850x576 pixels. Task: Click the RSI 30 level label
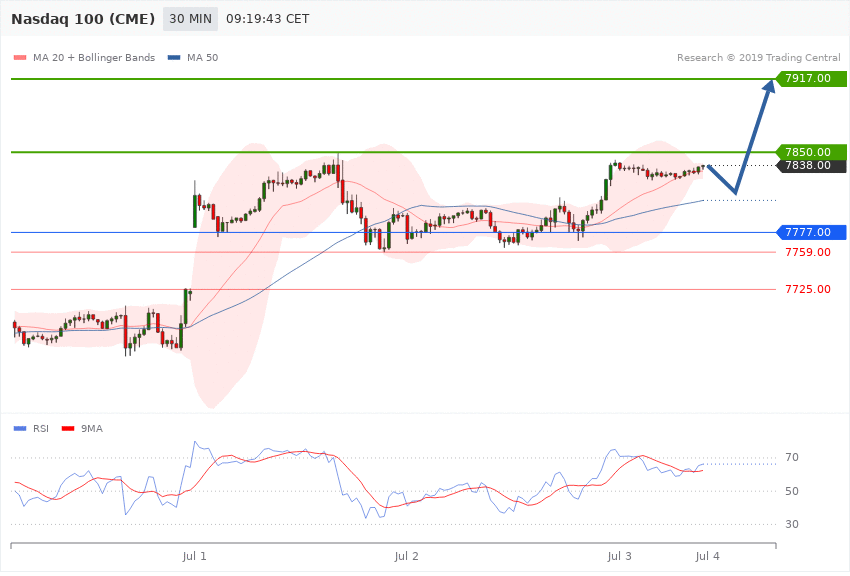(792, 525)
